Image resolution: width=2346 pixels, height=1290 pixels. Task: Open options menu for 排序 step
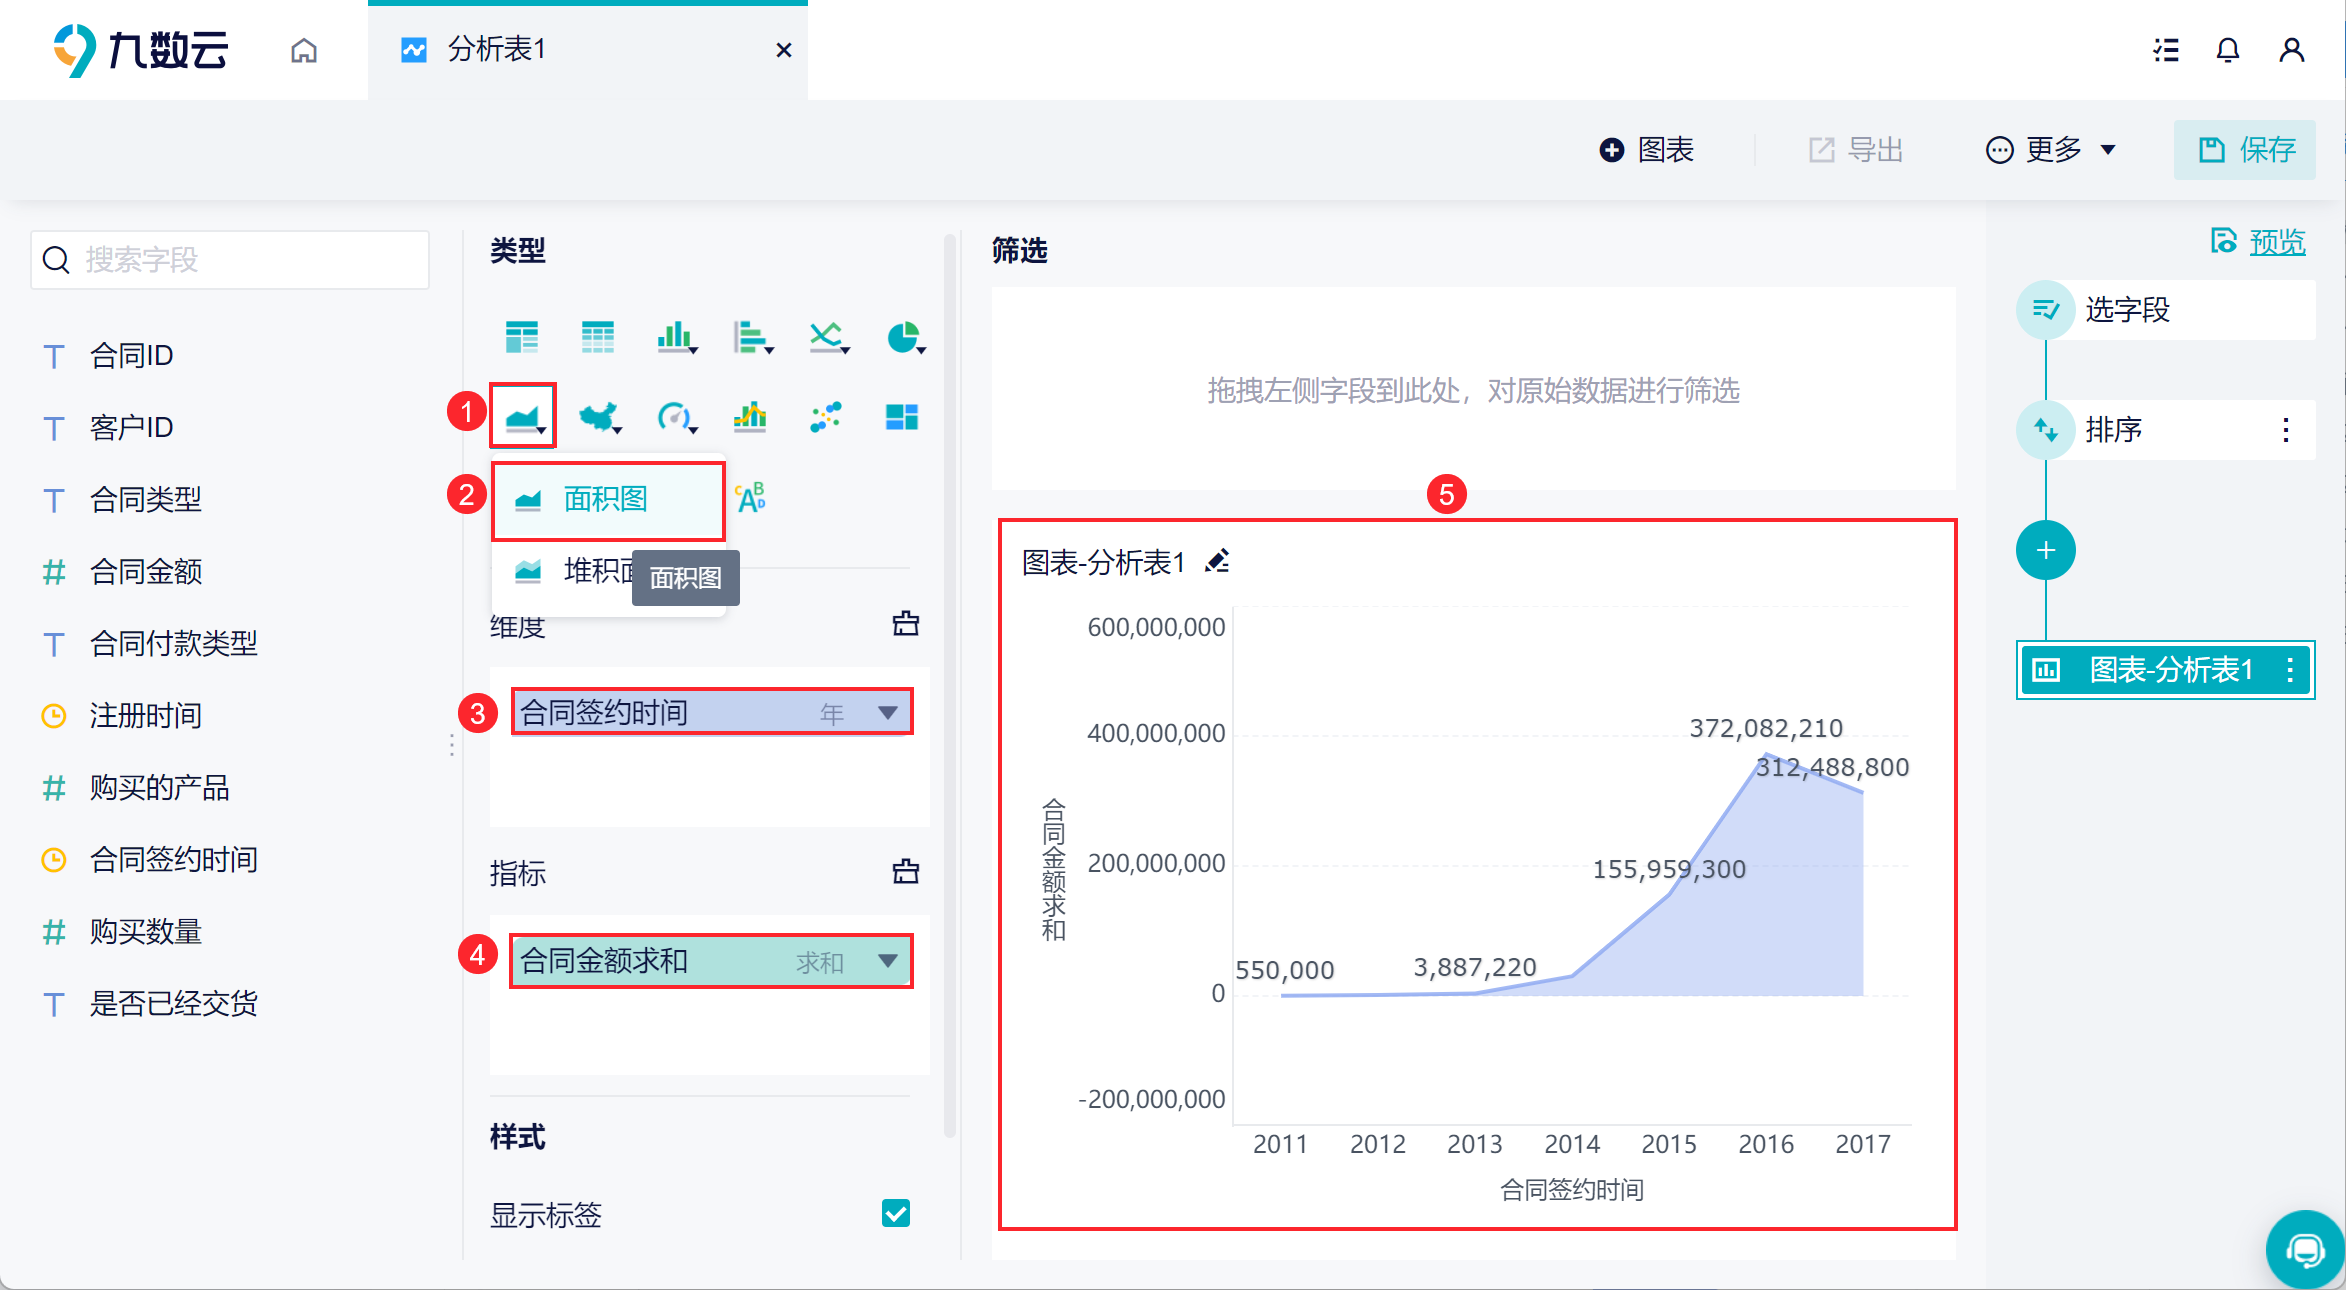click(2285, 430)
